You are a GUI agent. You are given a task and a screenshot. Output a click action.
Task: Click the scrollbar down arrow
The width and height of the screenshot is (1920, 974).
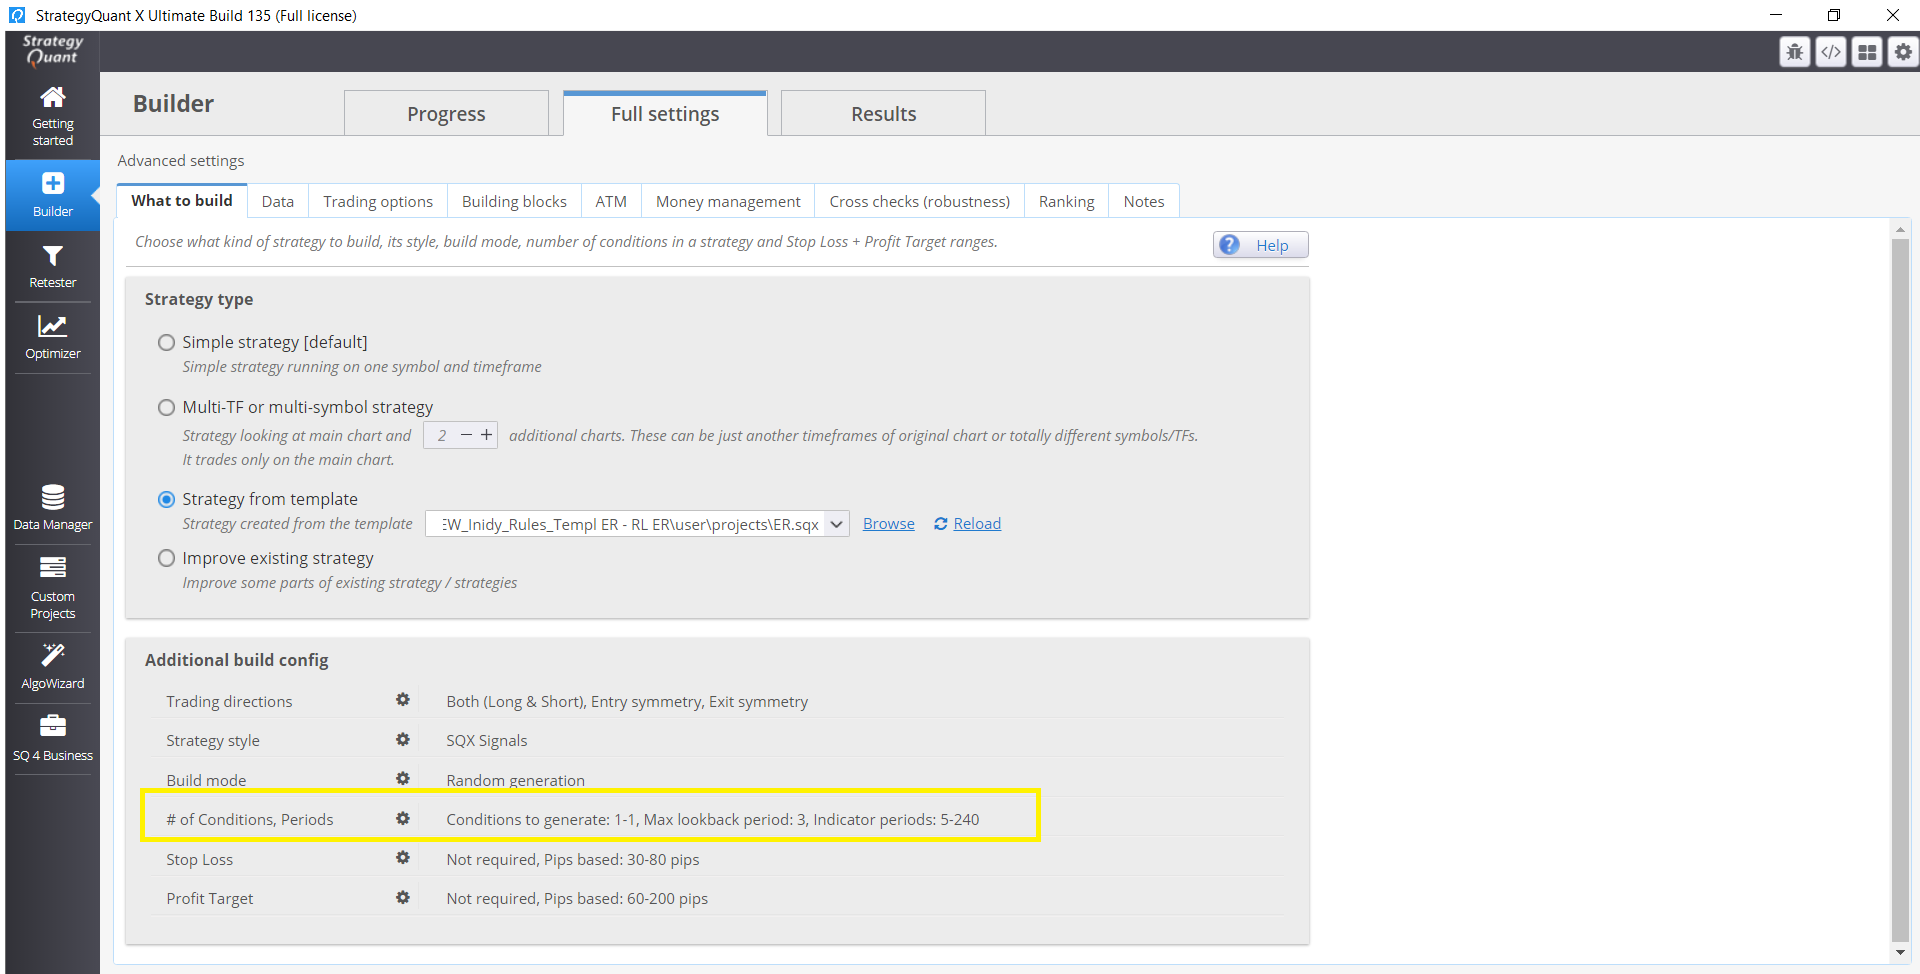(x=1900, y=952)
